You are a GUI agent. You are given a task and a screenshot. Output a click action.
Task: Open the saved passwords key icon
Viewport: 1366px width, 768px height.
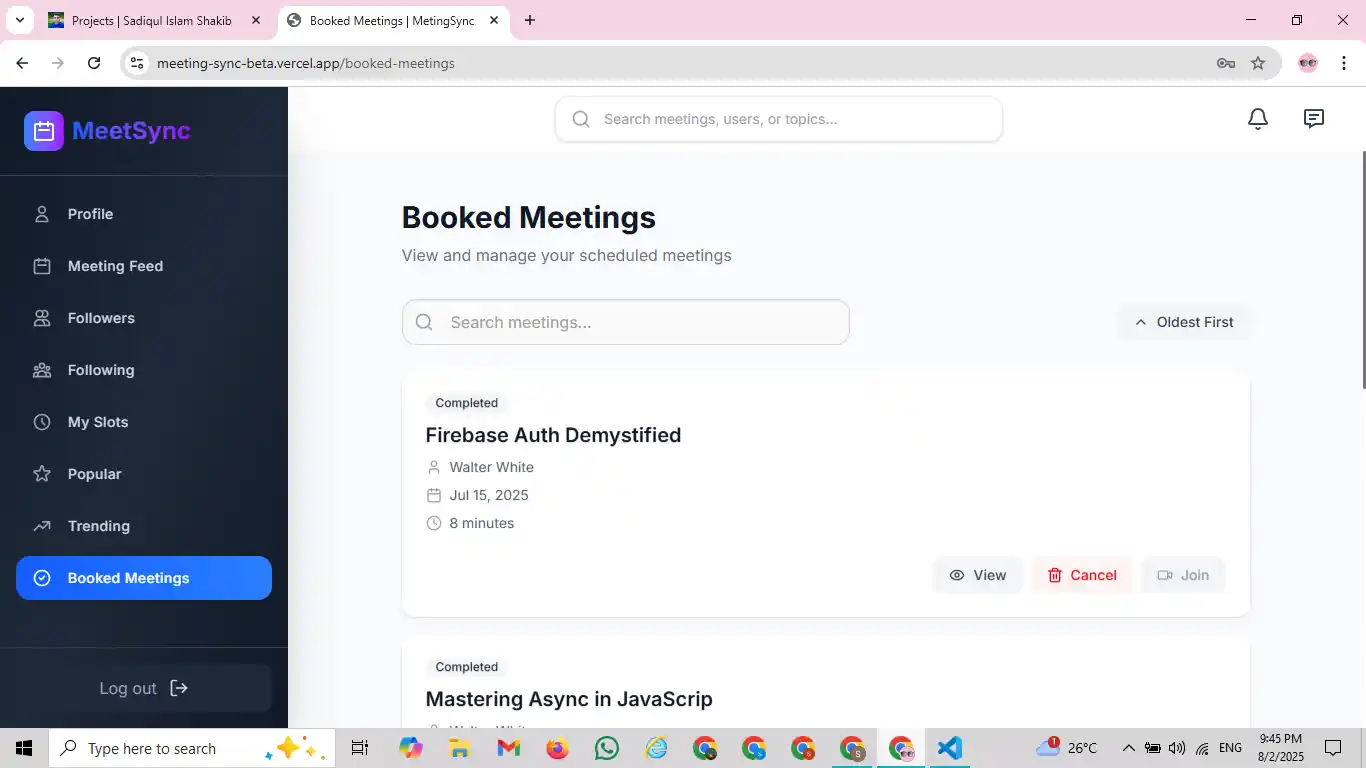(x=1225, y=63)
